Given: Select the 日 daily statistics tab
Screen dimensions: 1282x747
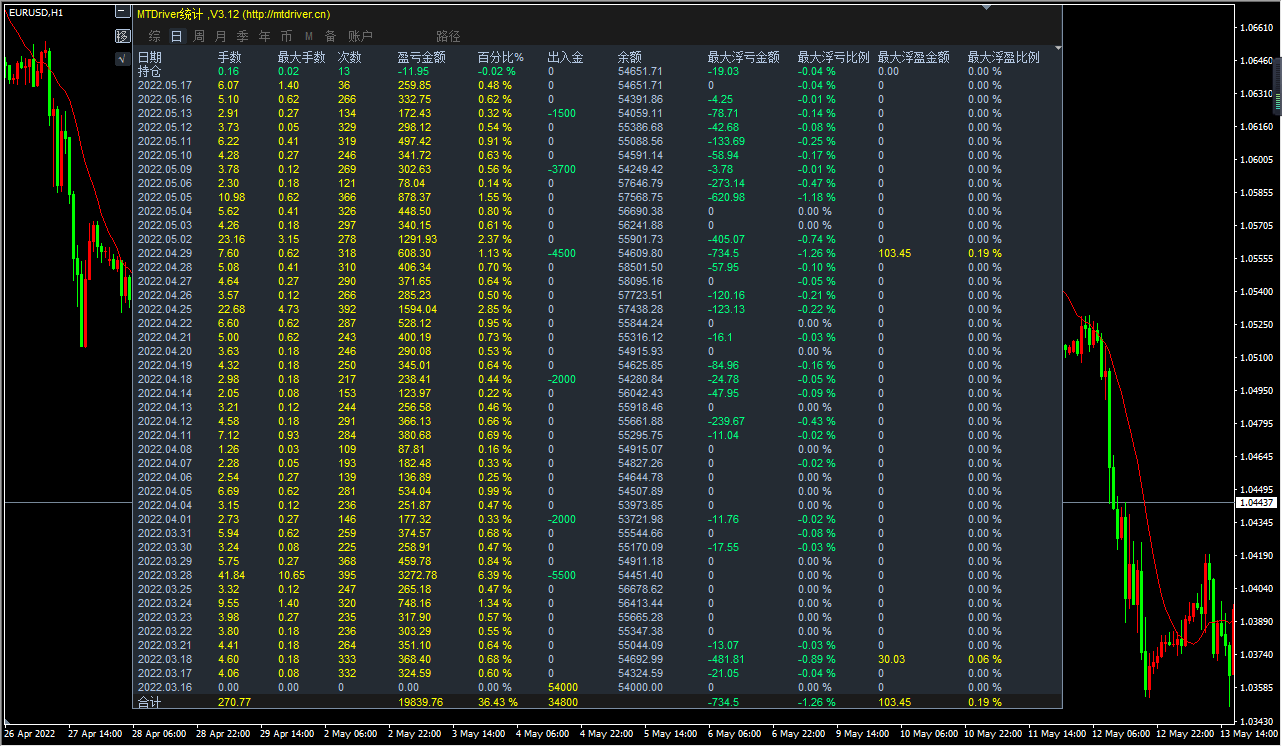Looking at the screenshot, I should point(177,36).
